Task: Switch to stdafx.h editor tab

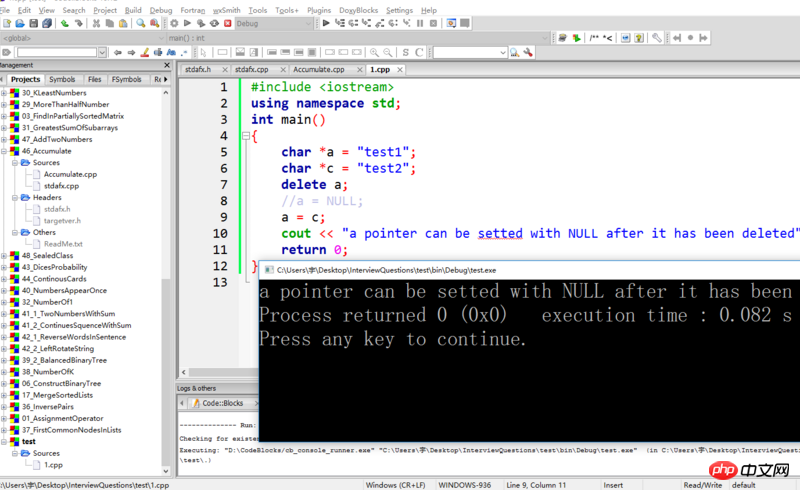Action: 198,69
